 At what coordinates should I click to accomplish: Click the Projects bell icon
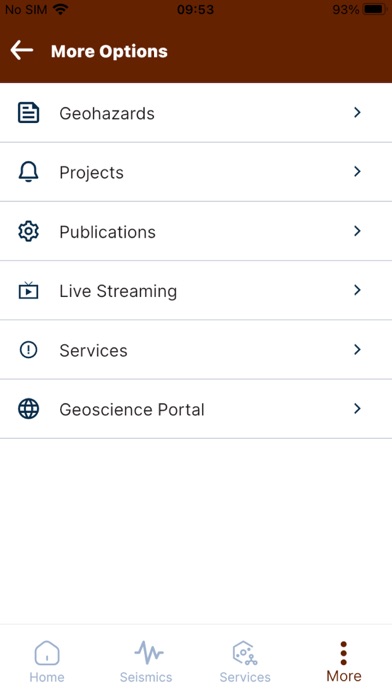pos(28,172)
